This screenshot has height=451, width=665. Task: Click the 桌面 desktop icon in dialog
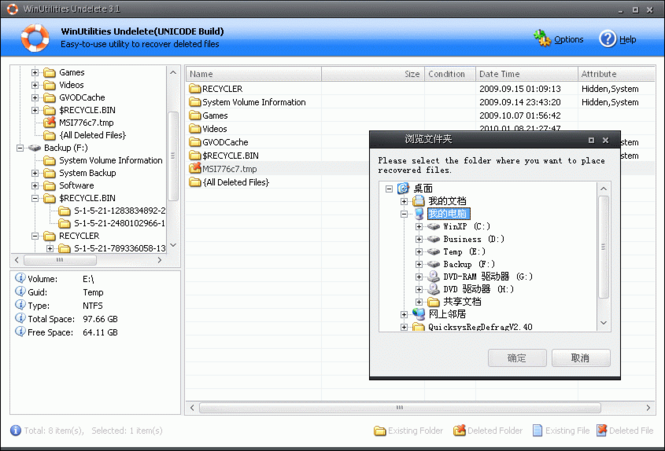point(403,188)
